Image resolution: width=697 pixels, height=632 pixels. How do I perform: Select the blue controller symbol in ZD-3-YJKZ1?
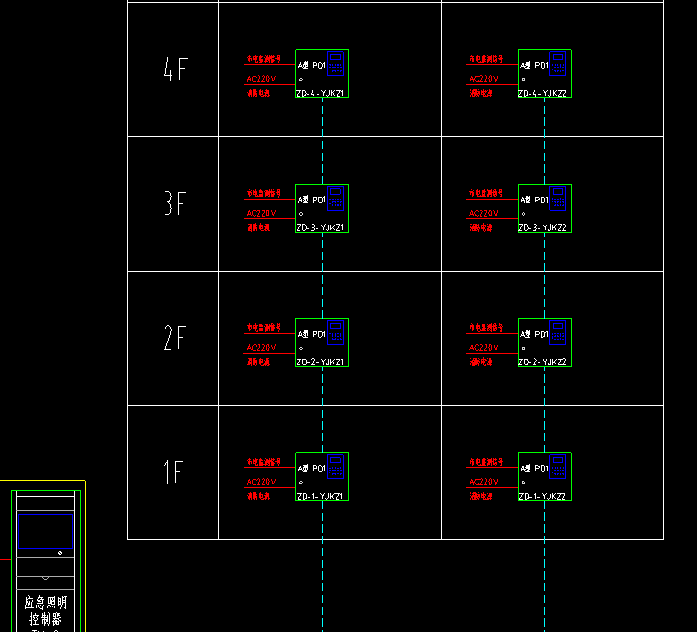pos(336,198)
